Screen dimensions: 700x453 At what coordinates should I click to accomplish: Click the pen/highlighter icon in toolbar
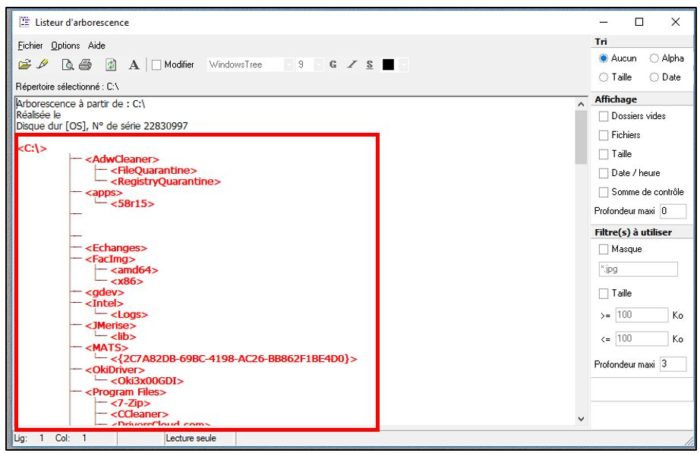point(42,65)
